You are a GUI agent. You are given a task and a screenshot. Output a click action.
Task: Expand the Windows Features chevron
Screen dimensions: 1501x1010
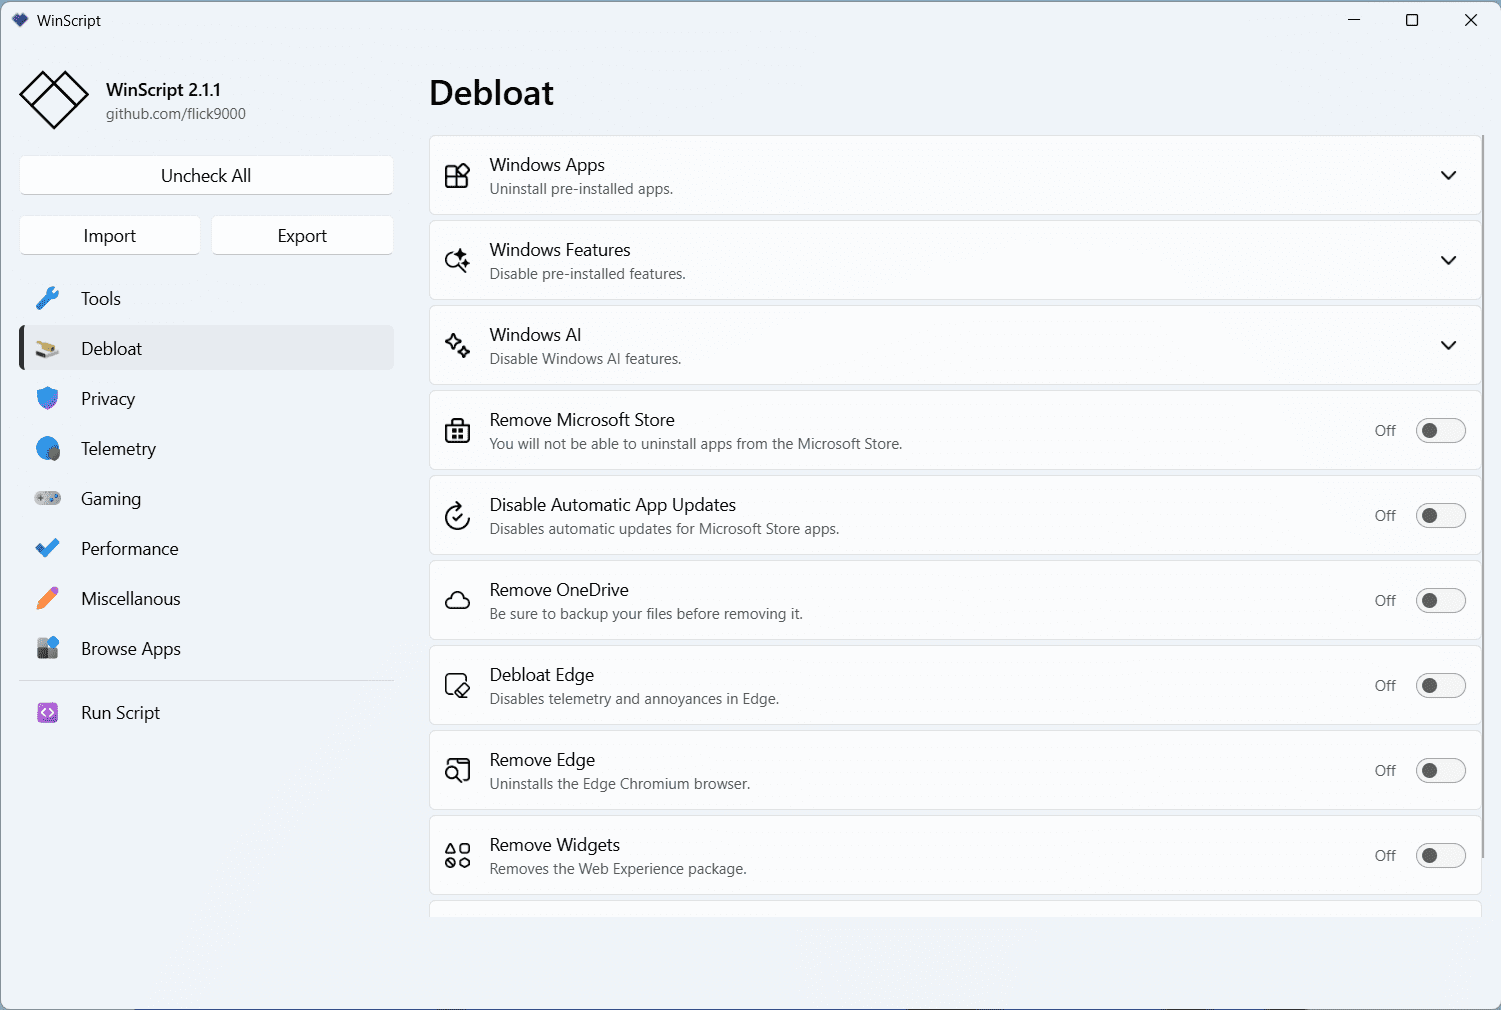pyautogui.click(x=1448, y=260)
